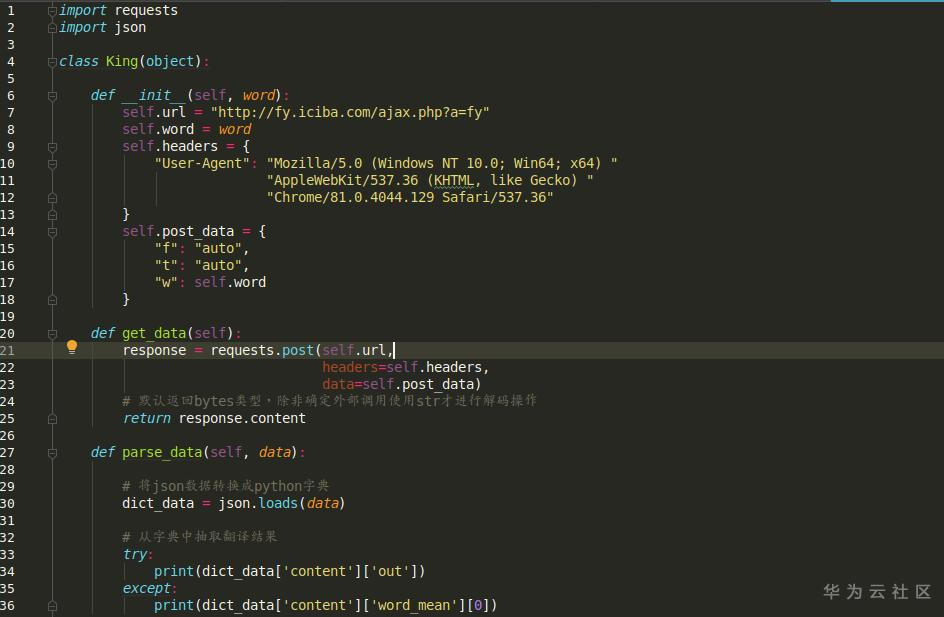The width and height of the screenshot is (944, 617).
Task: Click the 'dict_data' variable on line 30
Action: (x=158, y=503)
